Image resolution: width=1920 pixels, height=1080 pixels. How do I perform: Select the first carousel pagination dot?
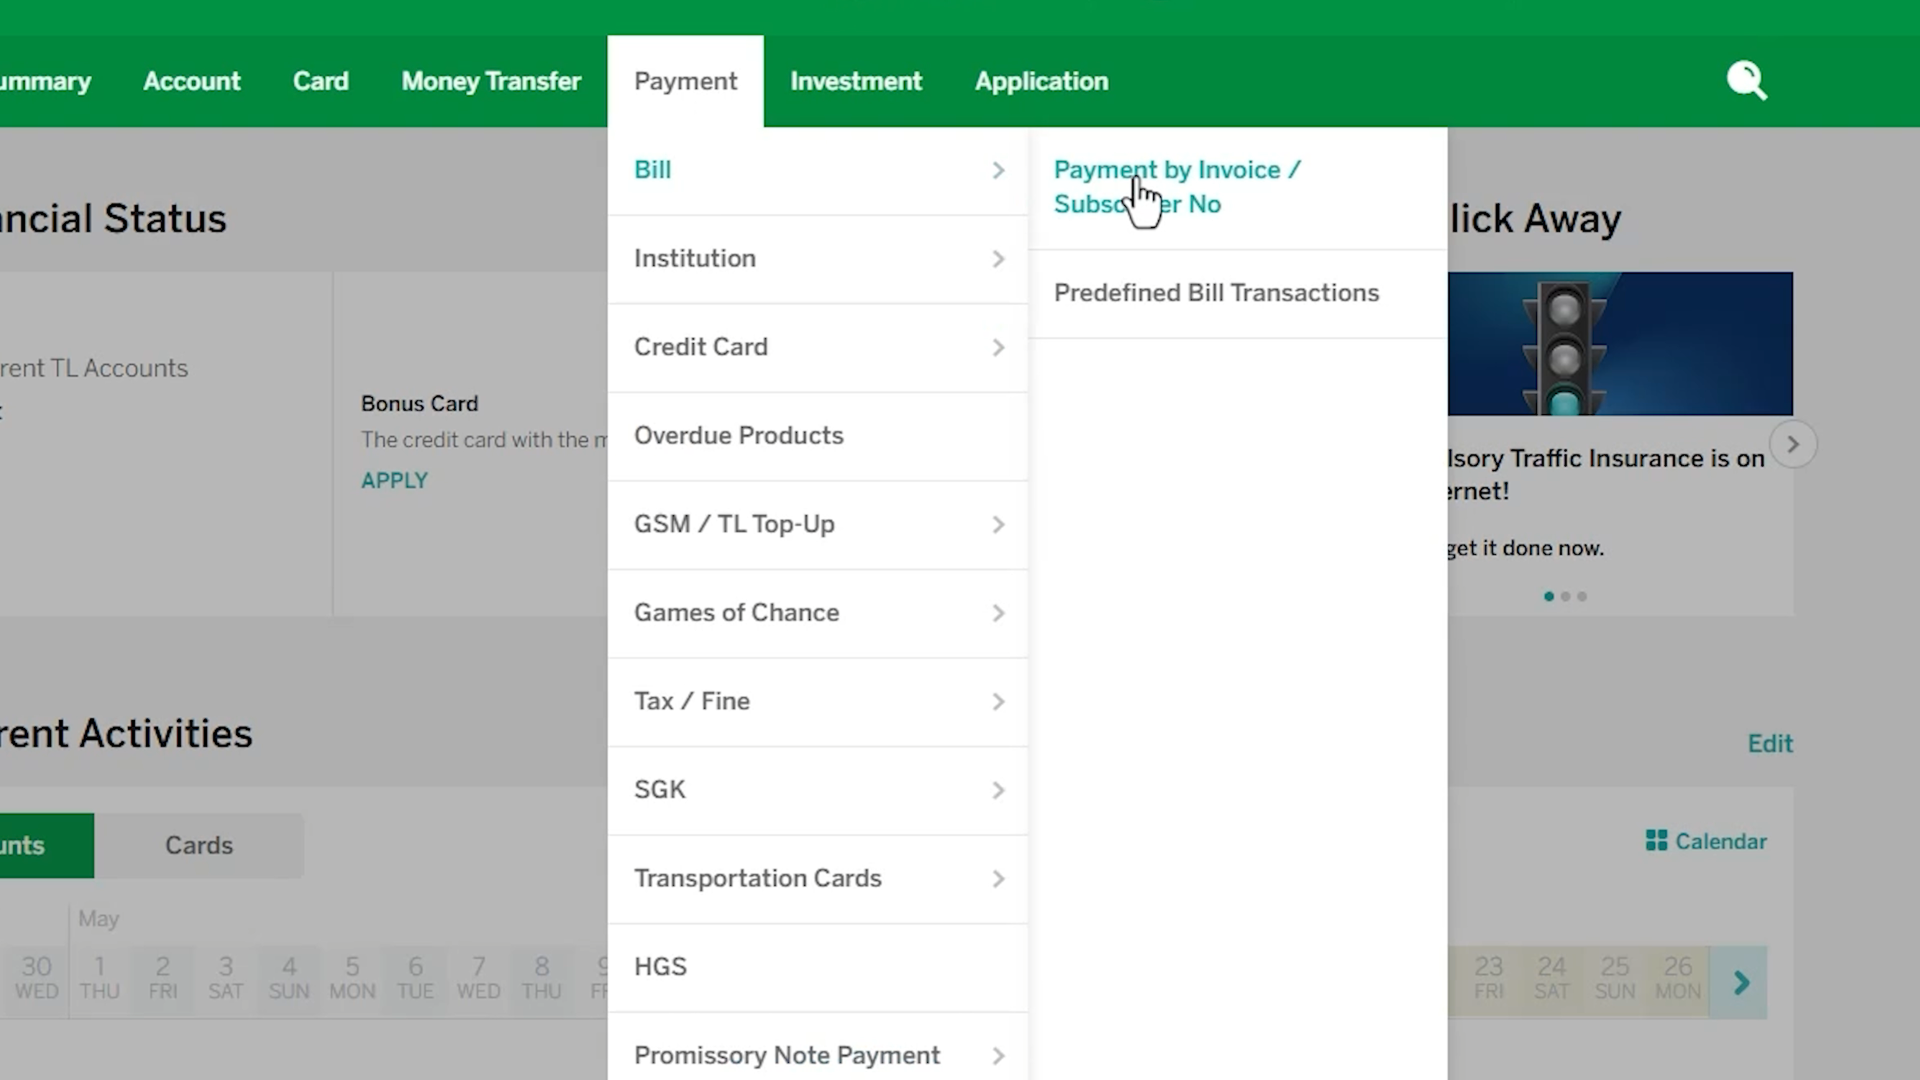coord(1549,597)
